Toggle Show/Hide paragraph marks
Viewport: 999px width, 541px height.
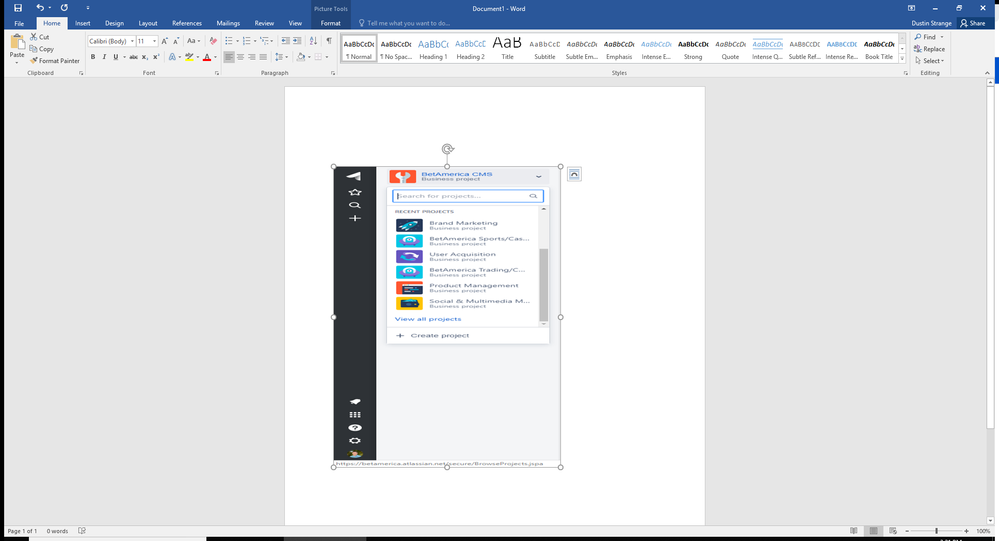pyautogui.click(x=329, y=41)
